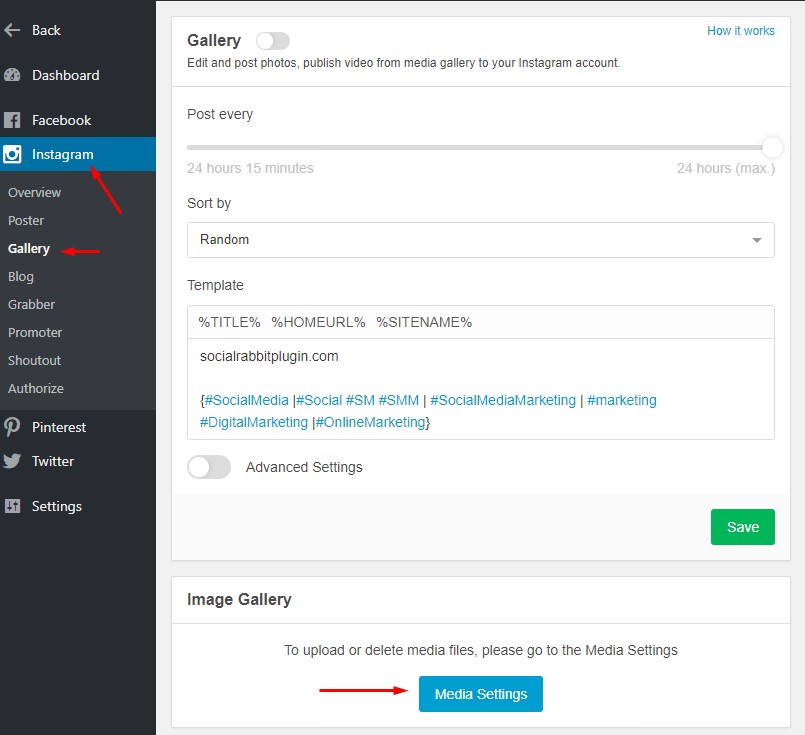The width and height of the screenshot is (805, 735).
Task: Enable the Gallery toggle switch
Action: (x=272, y=40)
